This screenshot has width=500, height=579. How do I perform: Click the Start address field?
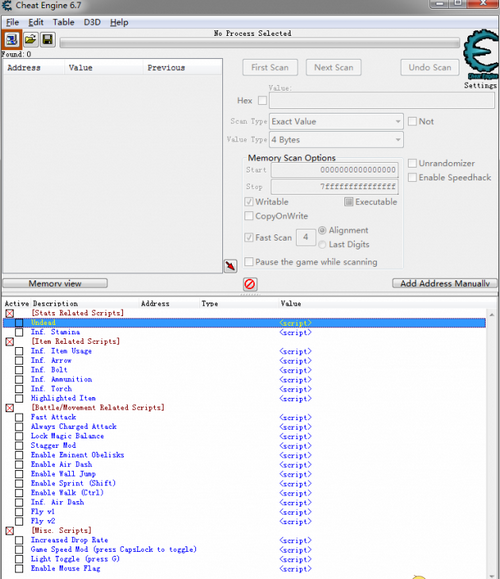(335, 170)
